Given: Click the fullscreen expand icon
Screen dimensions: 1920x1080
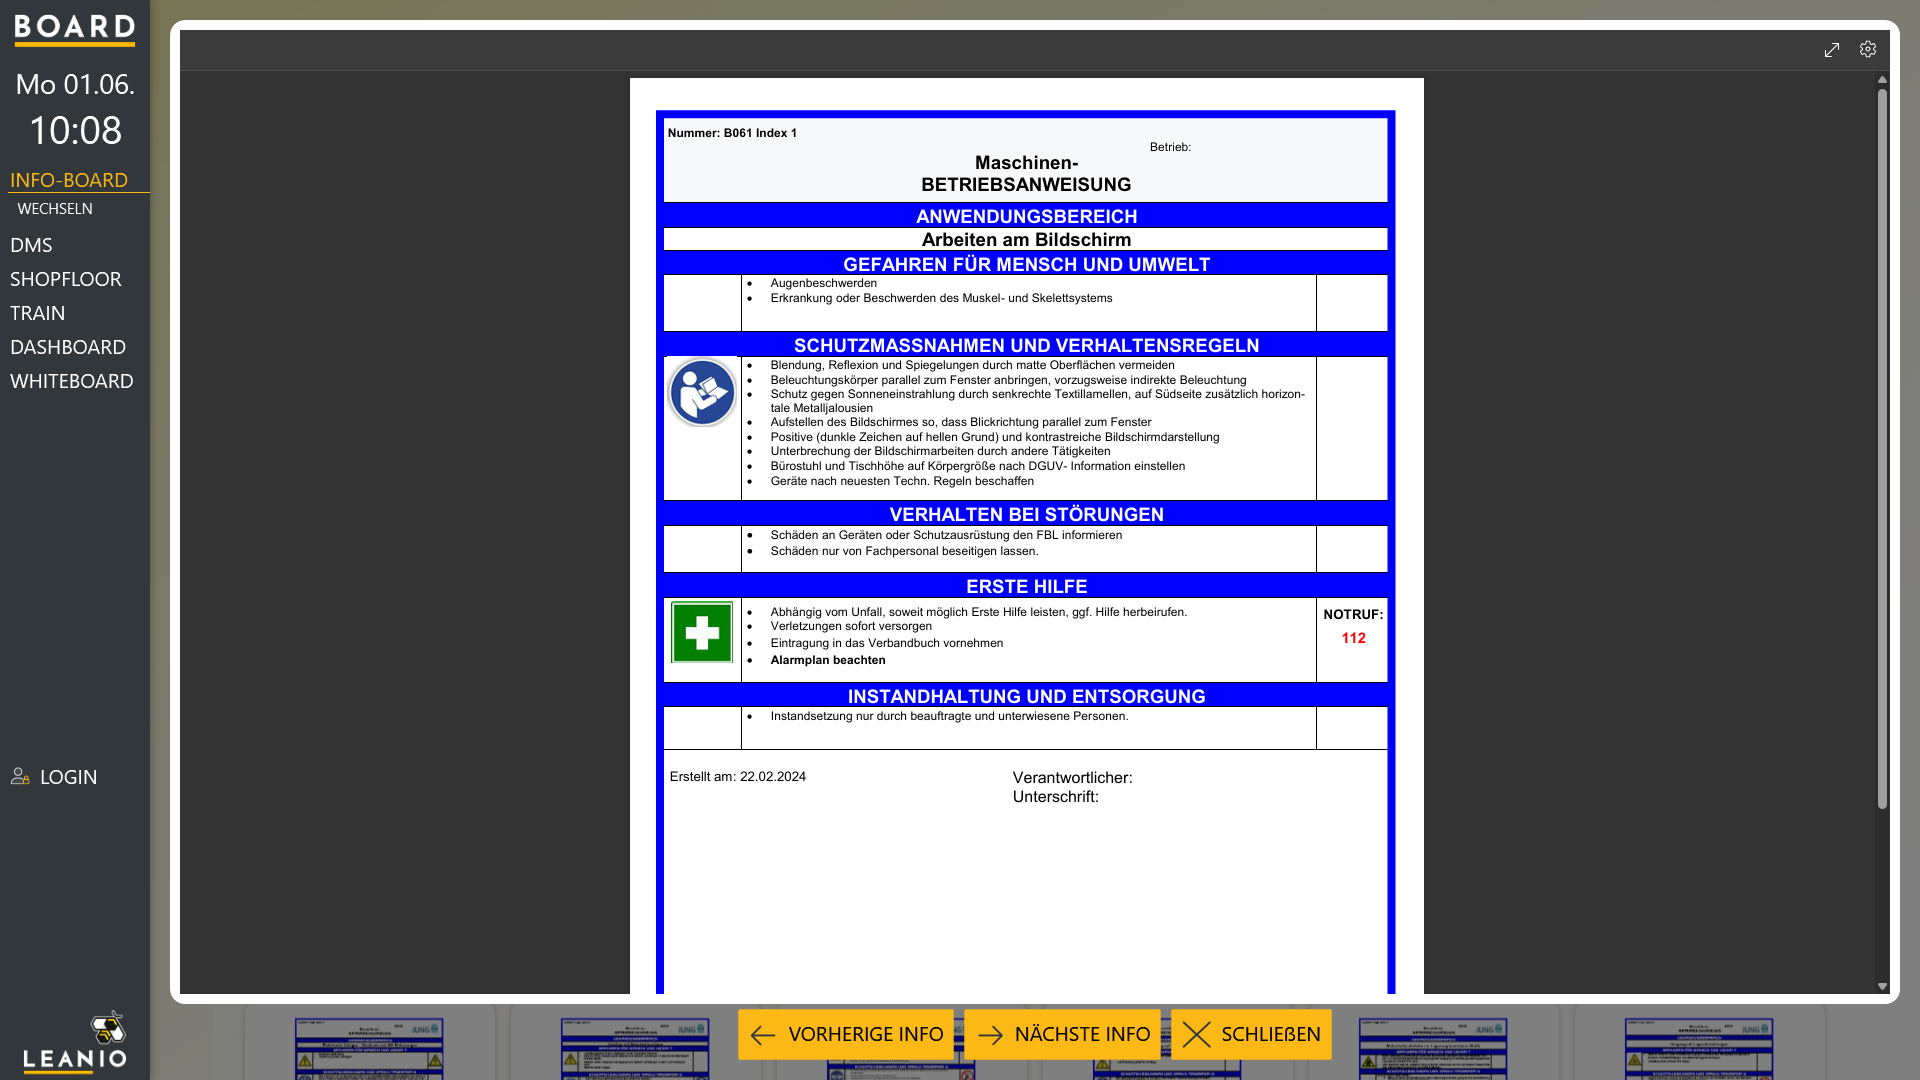Looking at the screenshot, I should (x=1831, y=50).
